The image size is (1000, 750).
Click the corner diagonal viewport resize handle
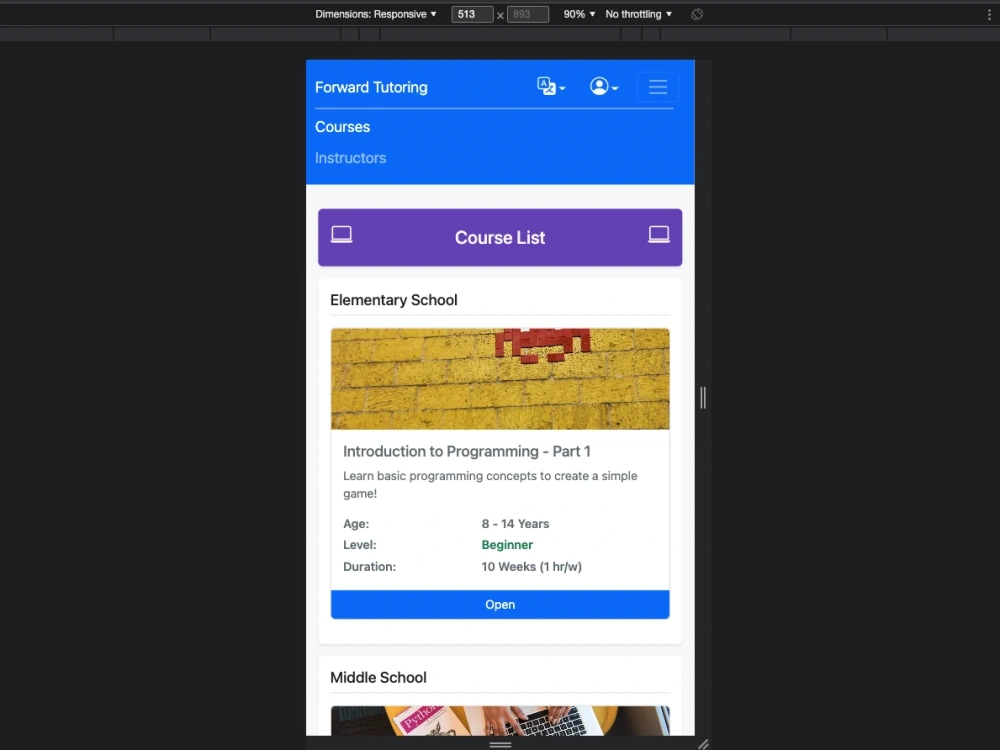[x=703, y=744]
